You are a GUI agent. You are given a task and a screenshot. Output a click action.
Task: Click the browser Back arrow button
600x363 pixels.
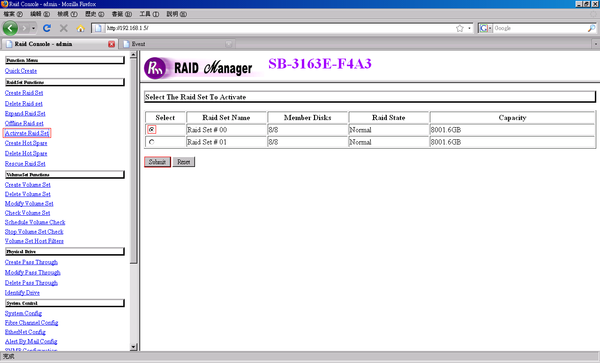(10, 28)
